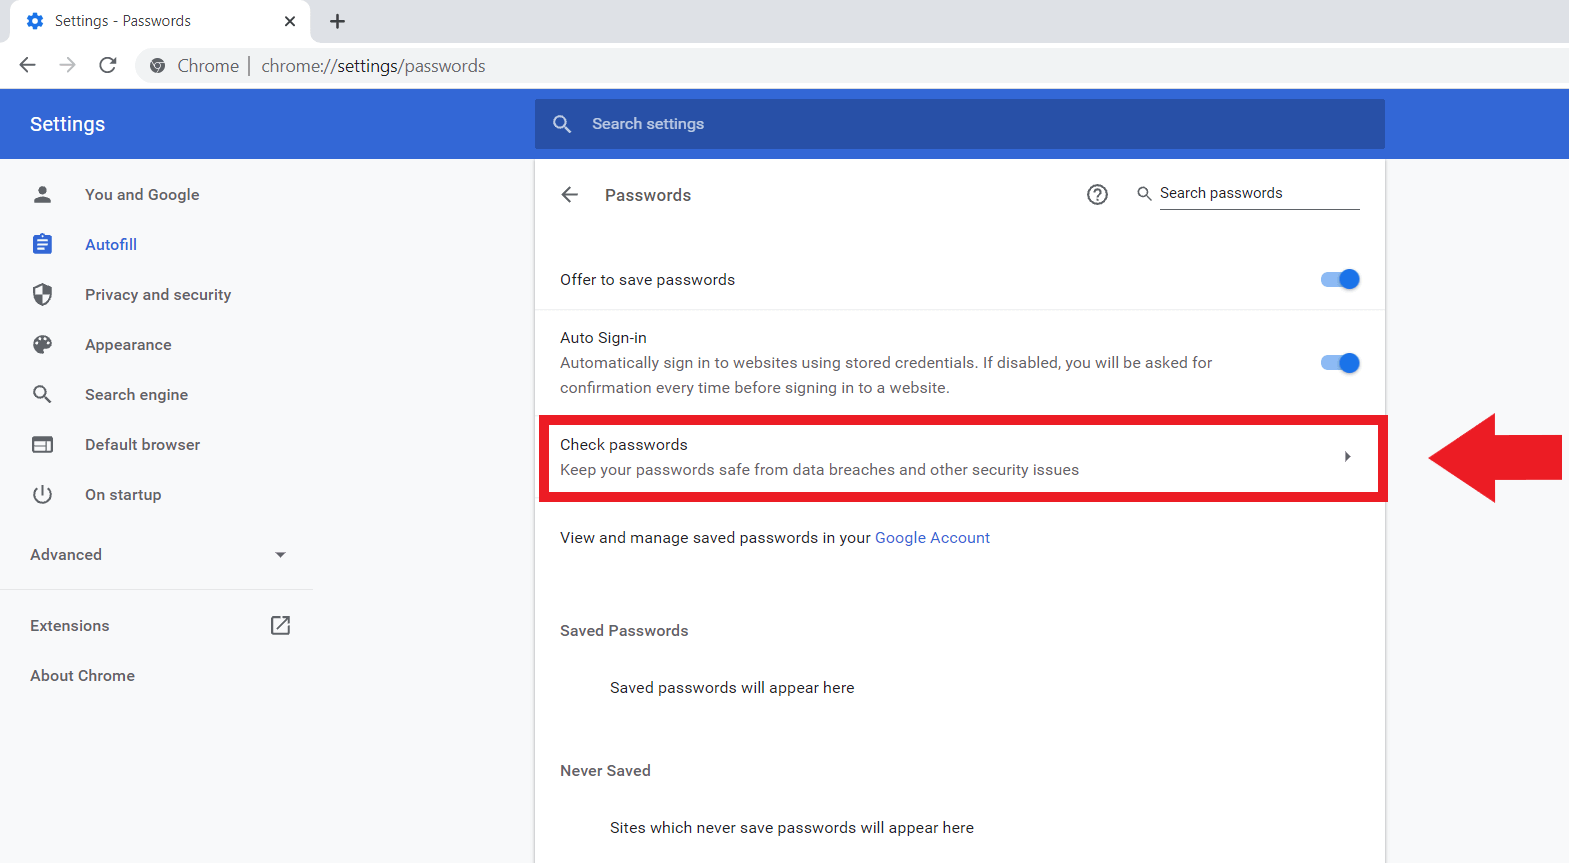Open a new tab with plus icon
This screenshot has height=863, width=1569.
338,21
